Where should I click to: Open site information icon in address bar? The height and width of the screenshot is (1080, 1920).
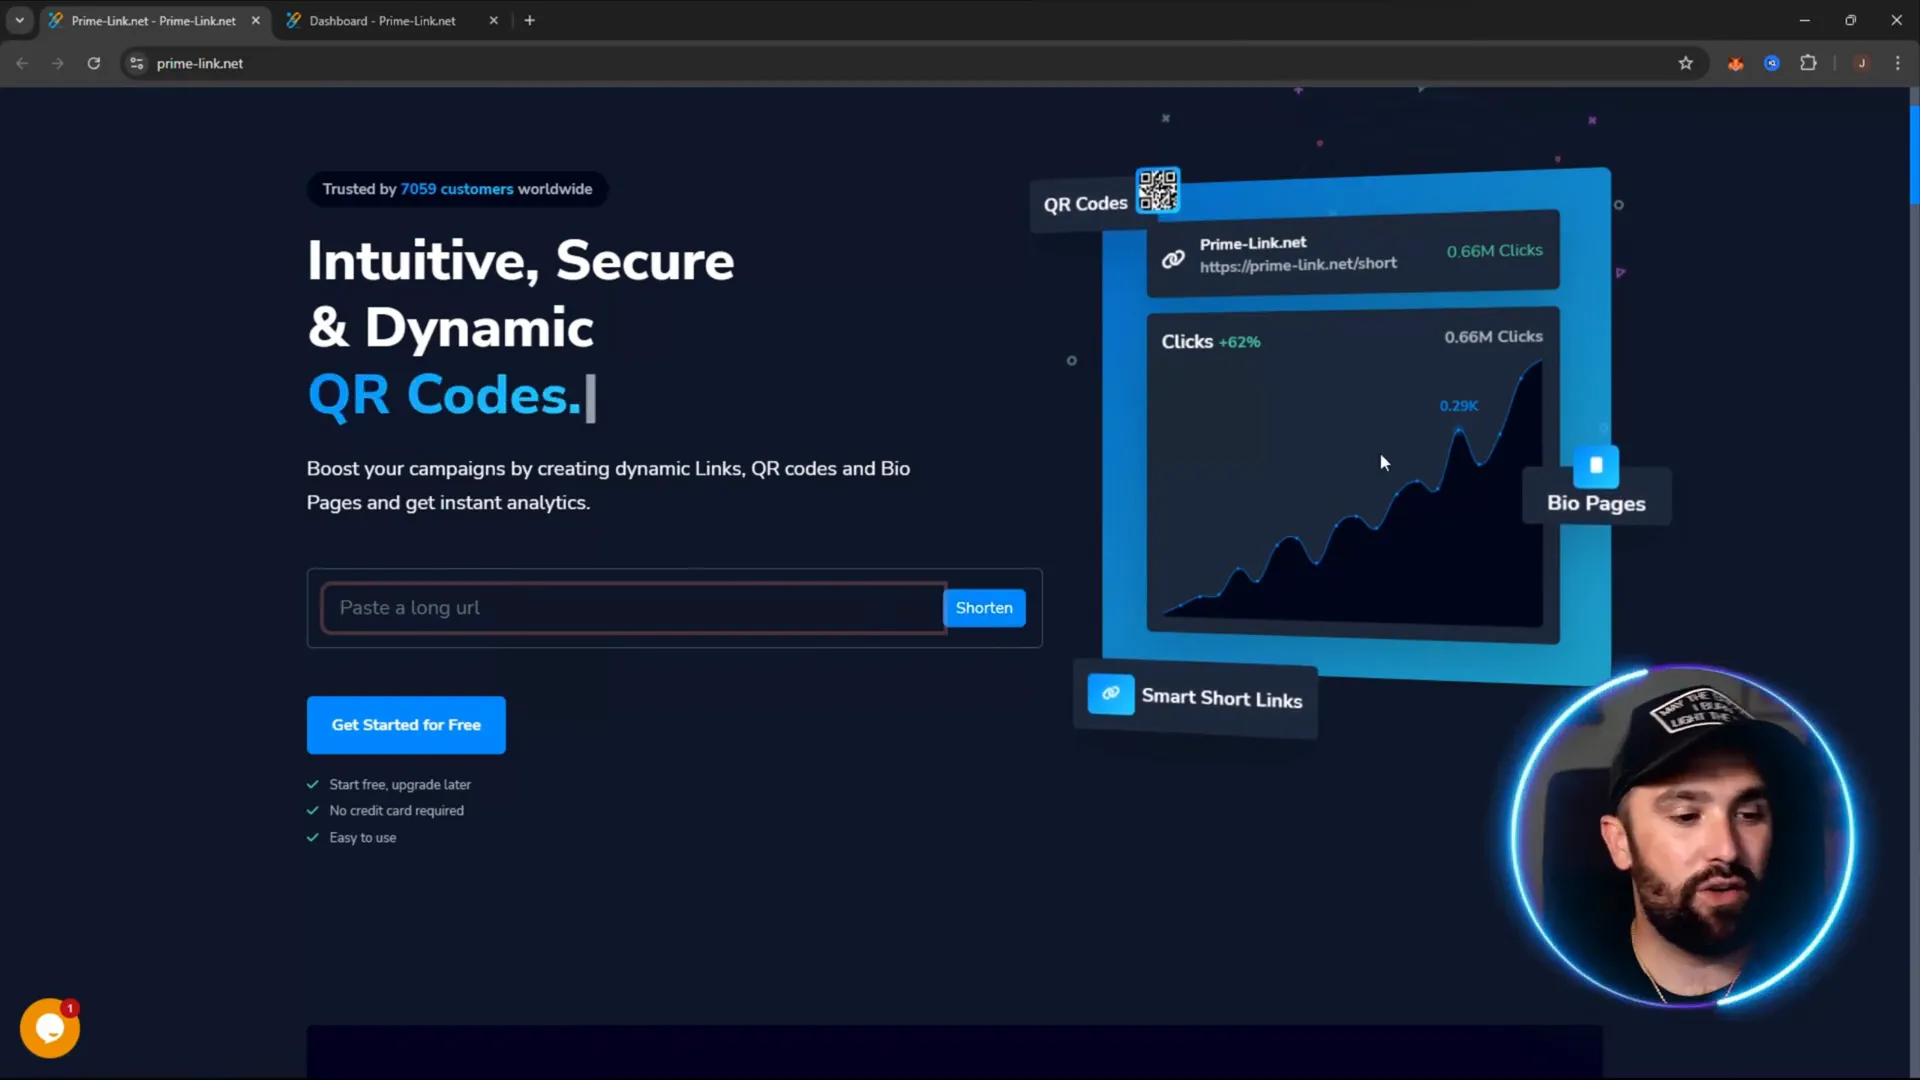pyautogui.click(x=137, y=63)
